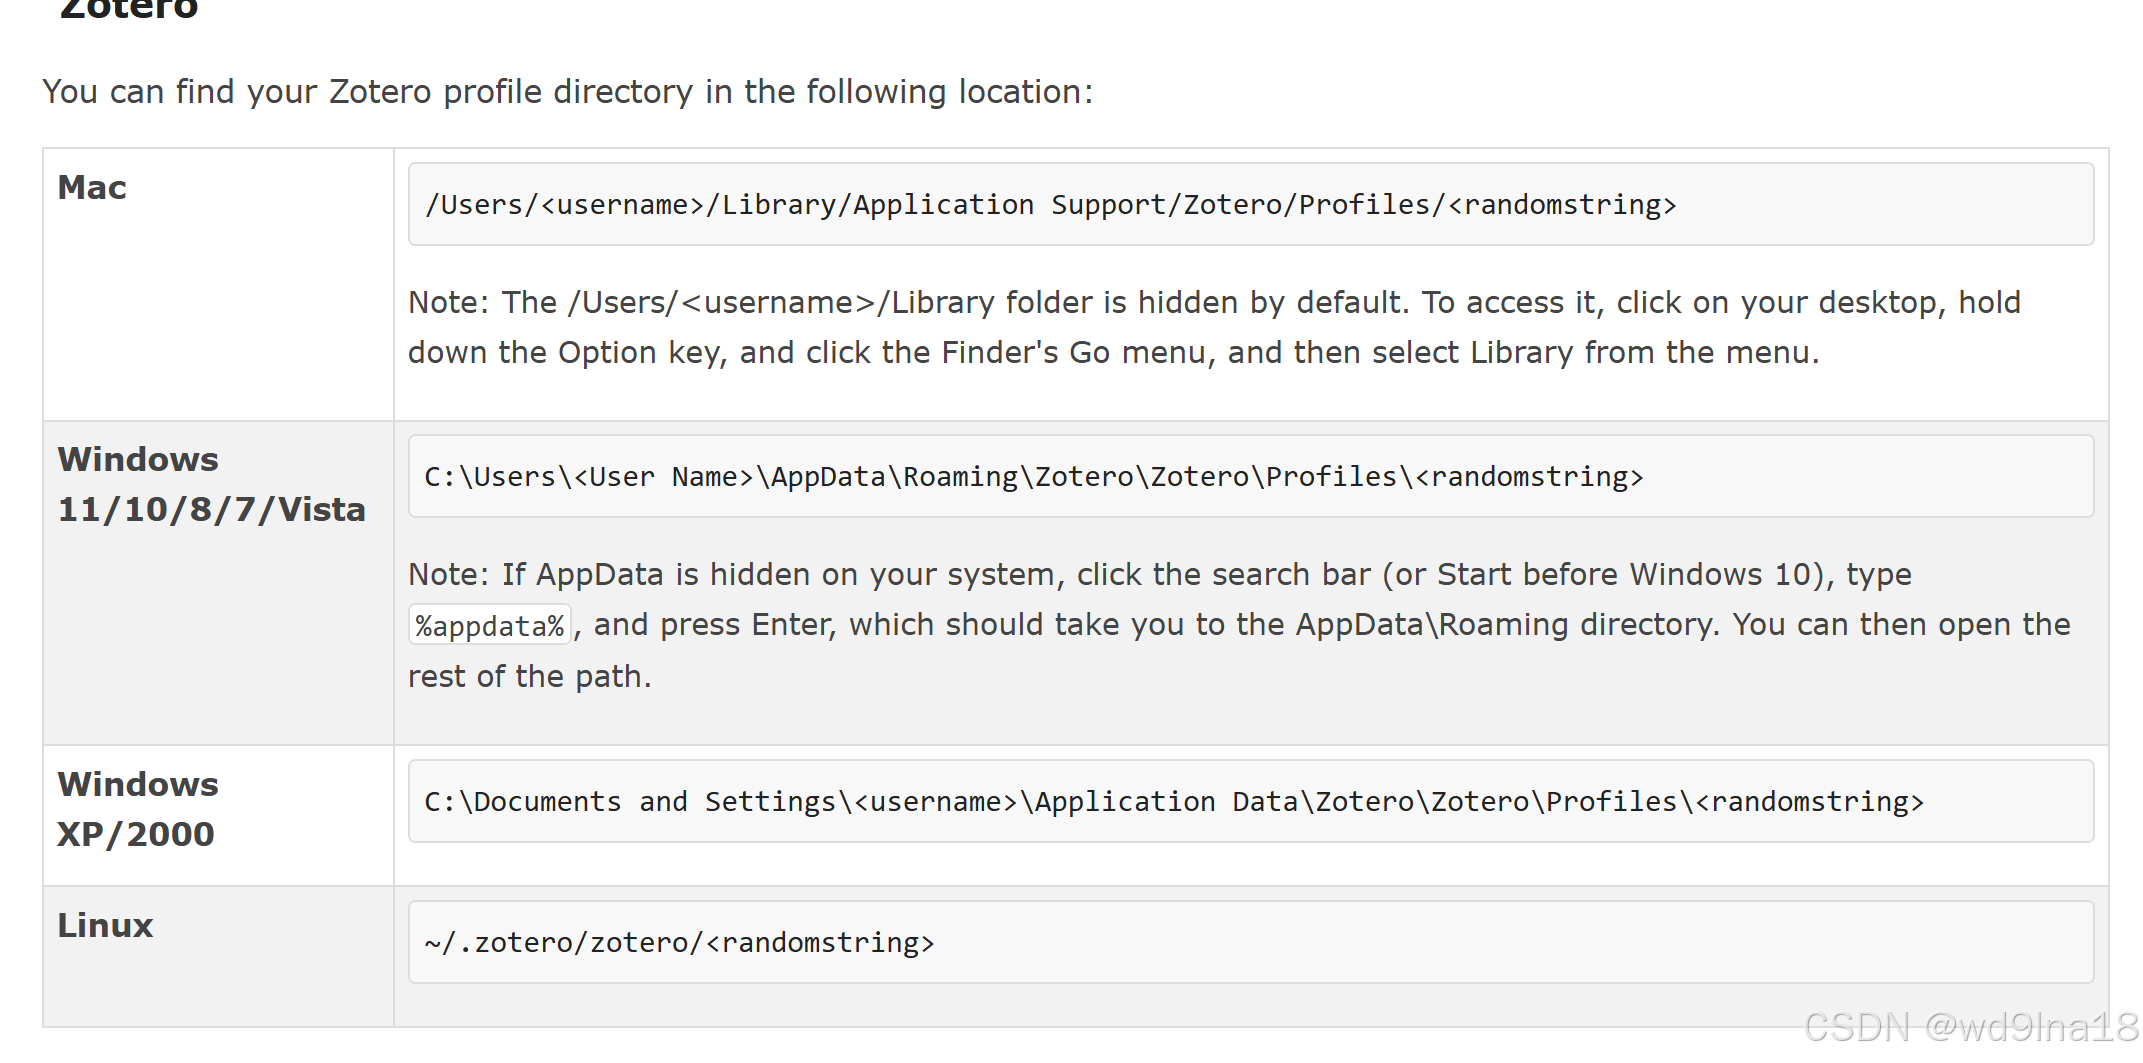This screenshot has height=1063, width=2143.
Task: Click <User Name> in the Windows path
Action: click(663, 477)
